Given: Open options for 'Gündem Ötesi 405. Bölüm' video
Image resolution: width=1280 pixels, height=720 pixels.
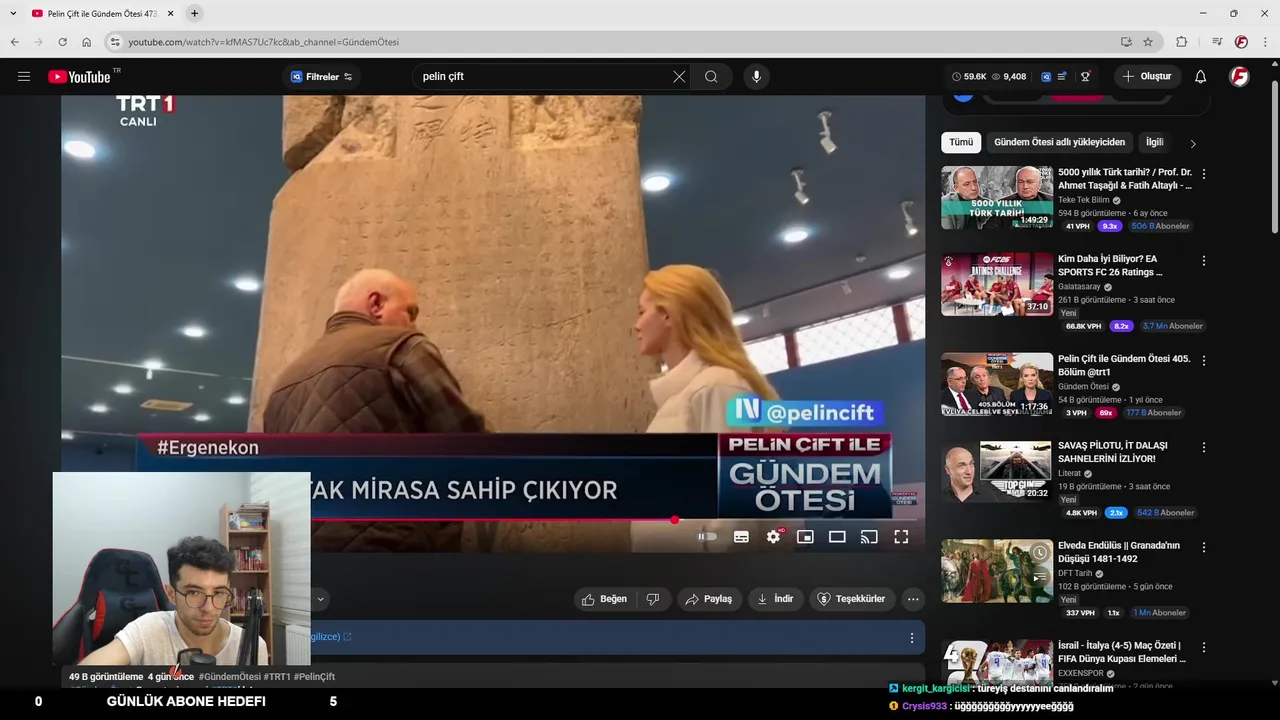Looking at the screenshot, I should [x=1203, y=360].
